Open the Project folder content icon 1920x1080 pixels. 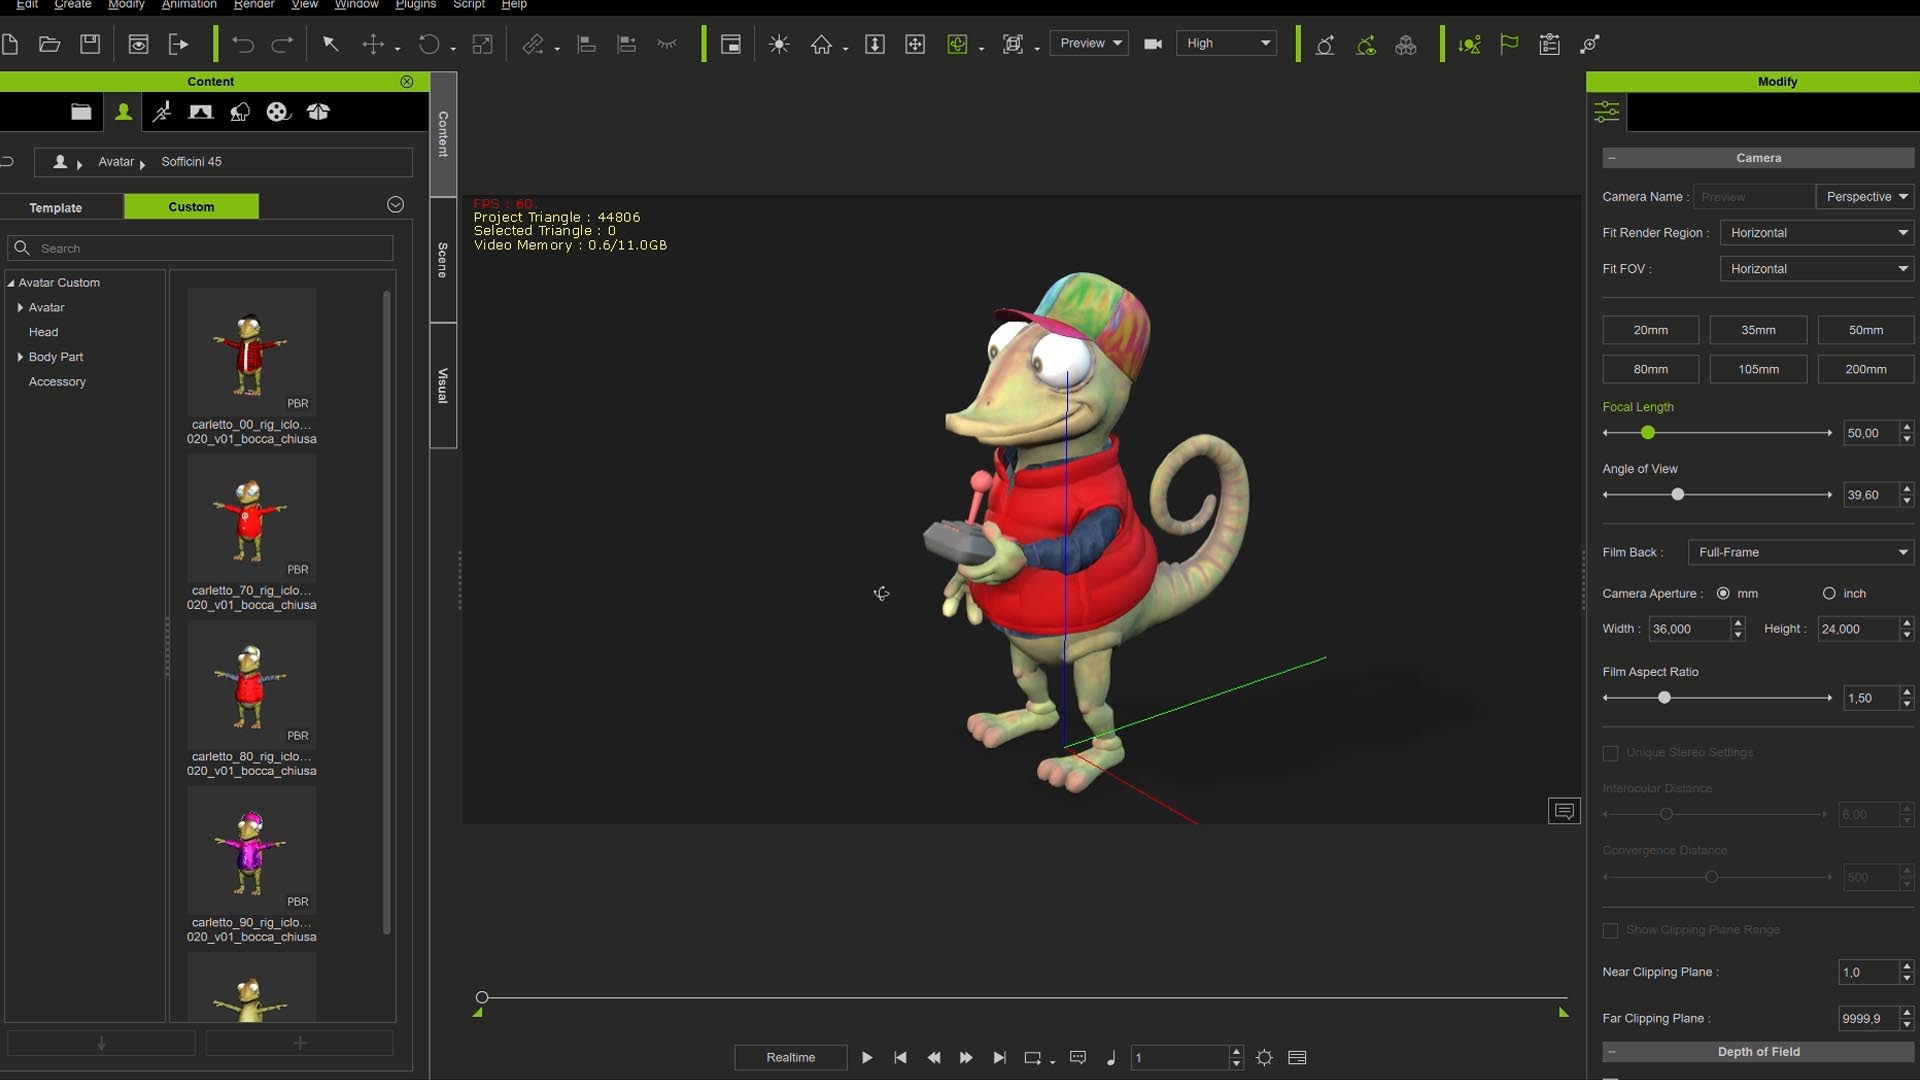coord(81,112)
